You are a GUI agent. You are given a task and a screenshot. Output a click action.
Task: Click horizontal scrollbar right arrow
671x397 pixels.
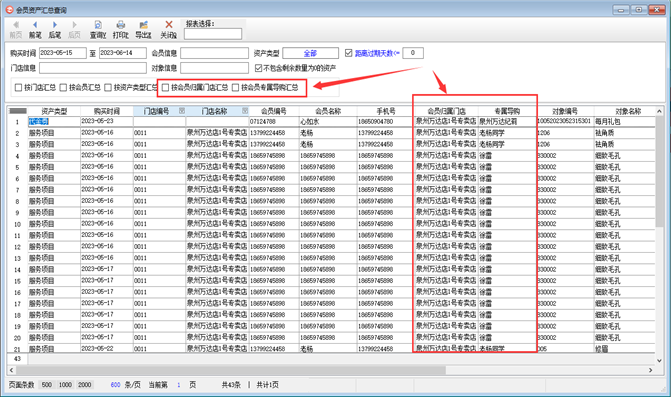click(650, 370)
